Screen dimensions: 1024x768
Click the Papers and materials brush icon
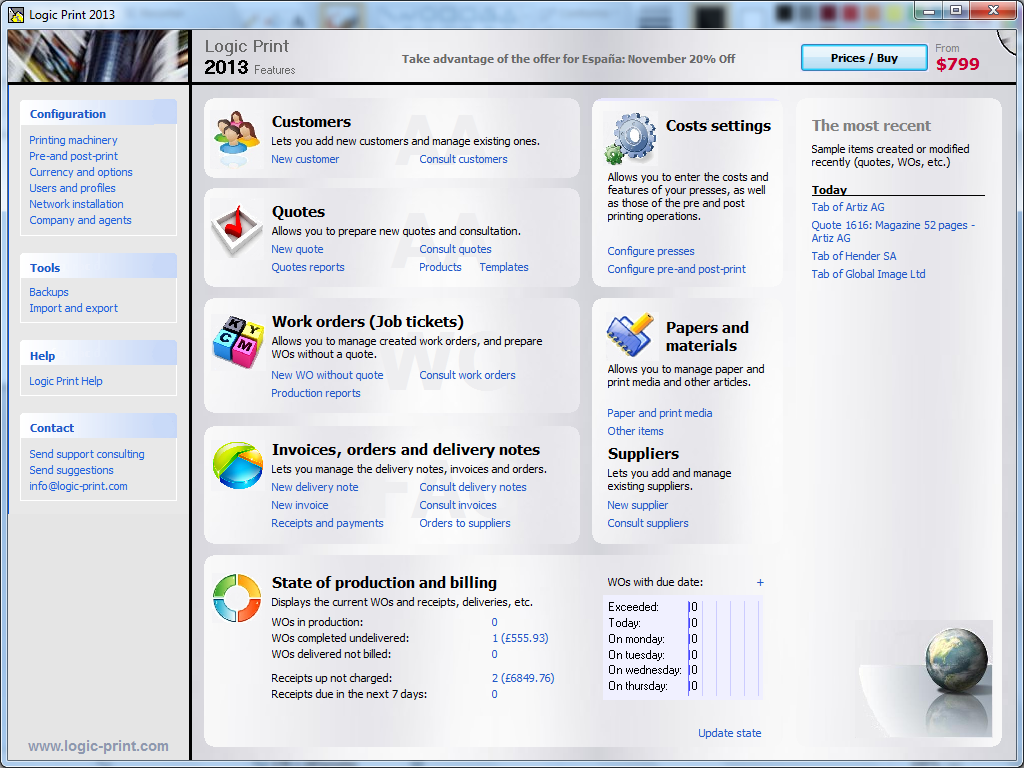[630, 336]
